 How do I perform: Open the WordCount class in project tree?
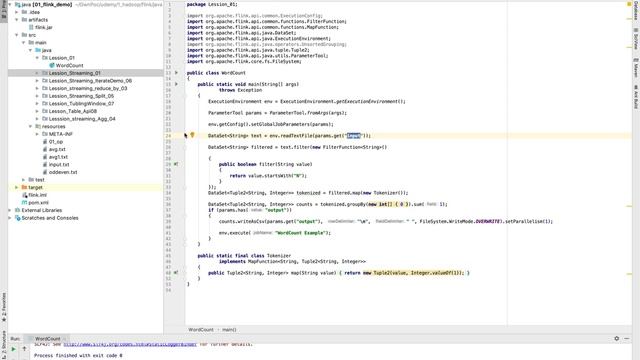69,65
